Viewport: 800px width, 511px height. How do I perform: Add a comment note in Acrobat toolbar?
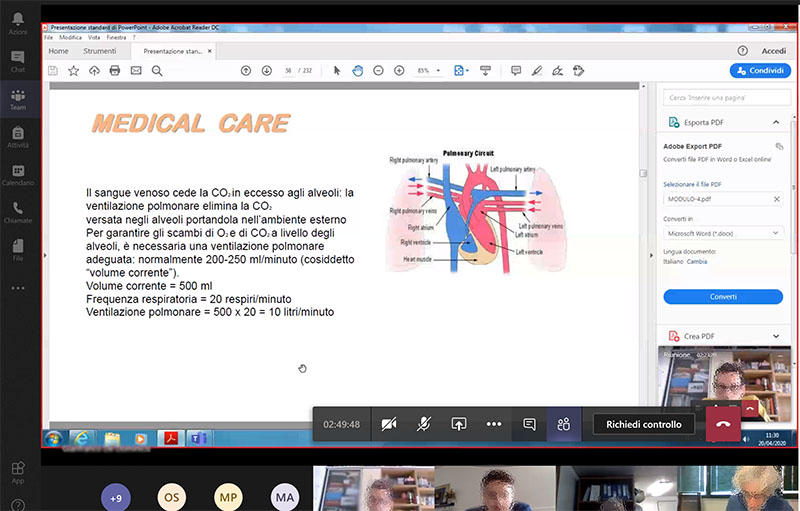click(x=516, y=71)
